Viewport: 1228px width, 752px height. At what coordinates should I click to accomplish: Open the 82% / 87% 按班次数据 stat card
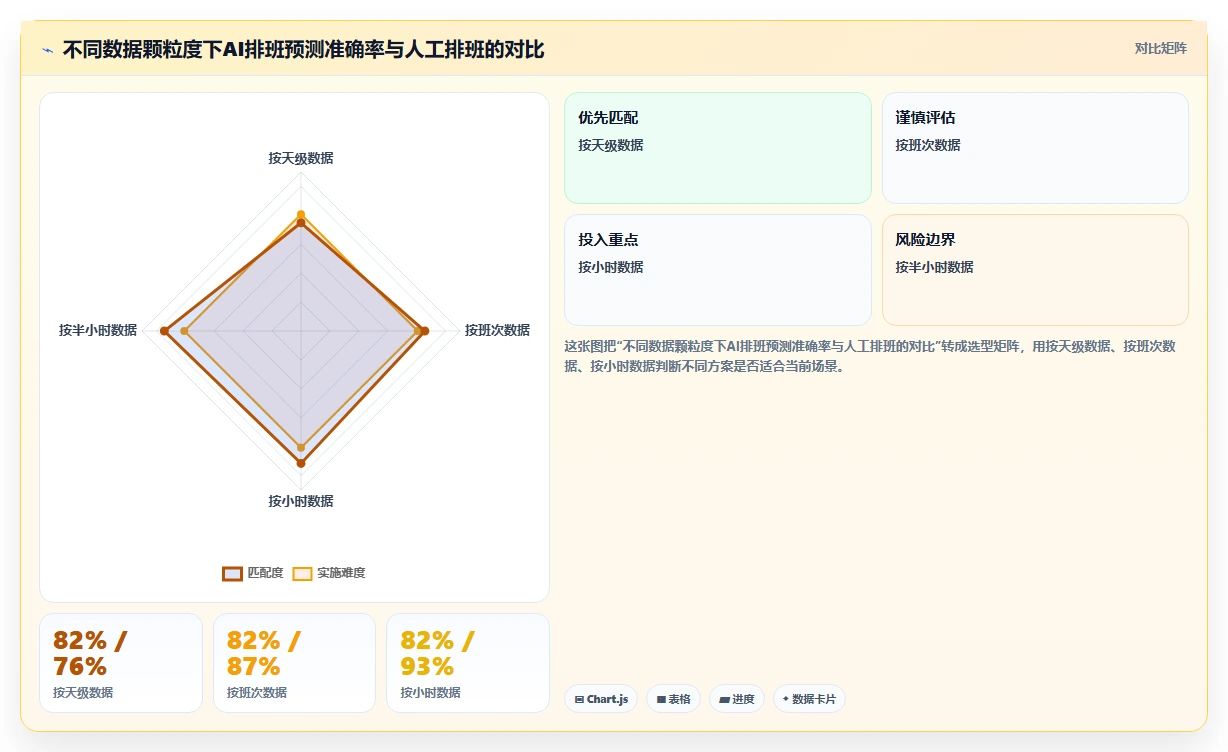tap(294, 663)
